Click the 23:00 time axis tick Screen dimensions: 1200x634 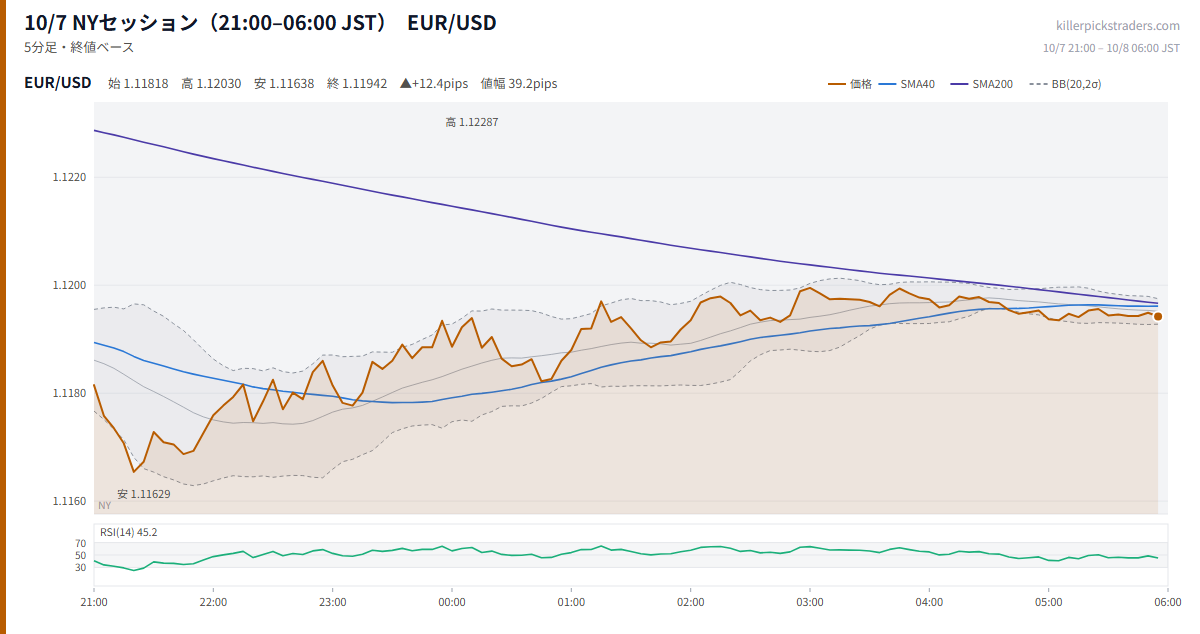[x=333, y=603]
